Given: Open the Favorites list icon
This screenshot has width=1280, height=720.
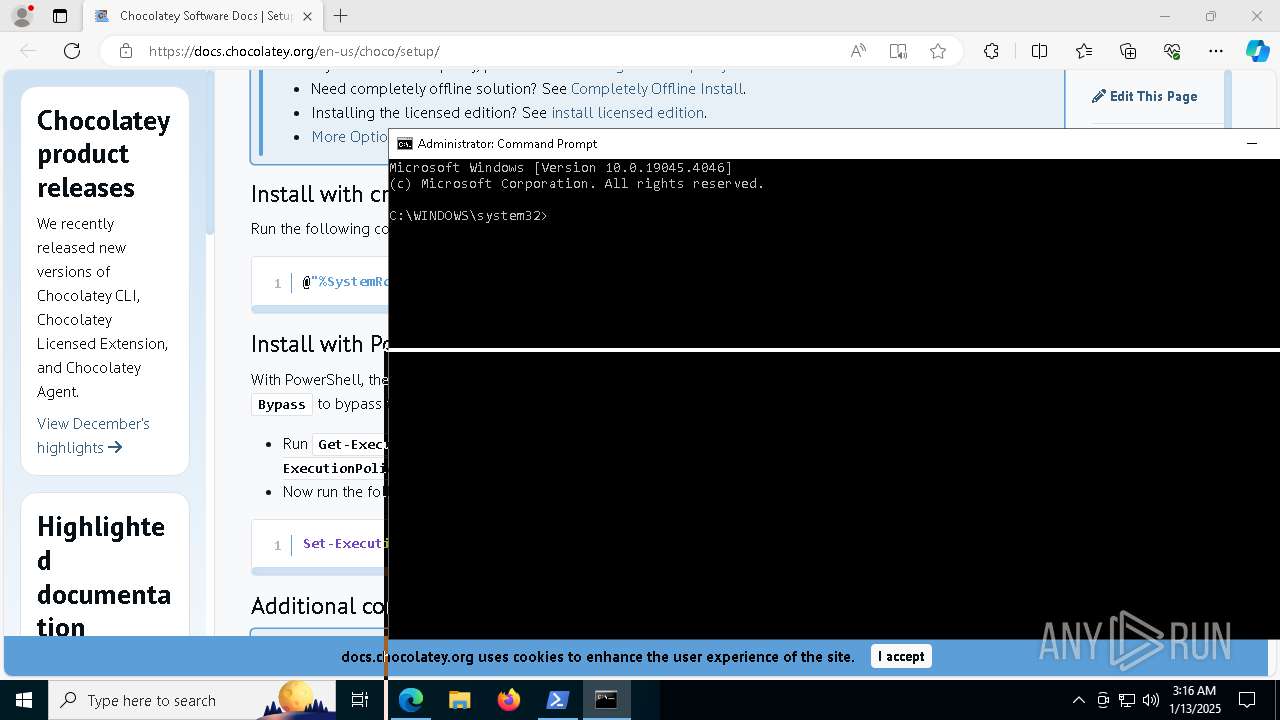Looking at the screenshot, I should tap(1084, 51).
